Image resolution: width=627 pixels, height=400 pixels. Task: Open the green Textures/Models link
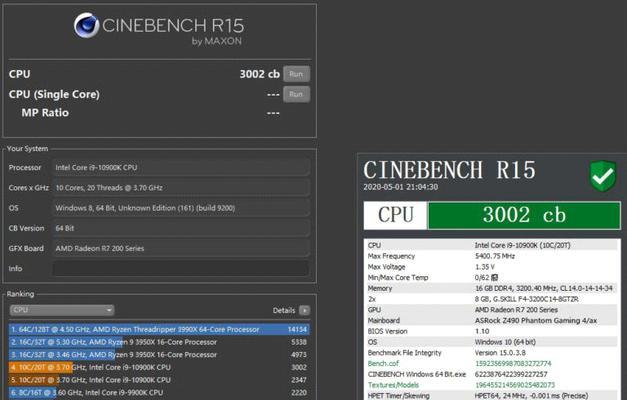pos(393,385)
